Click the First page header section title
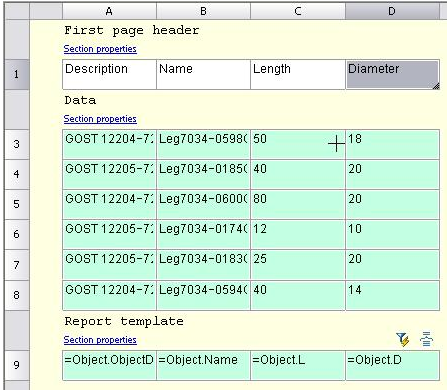447x390 pixels. point(132,31)
